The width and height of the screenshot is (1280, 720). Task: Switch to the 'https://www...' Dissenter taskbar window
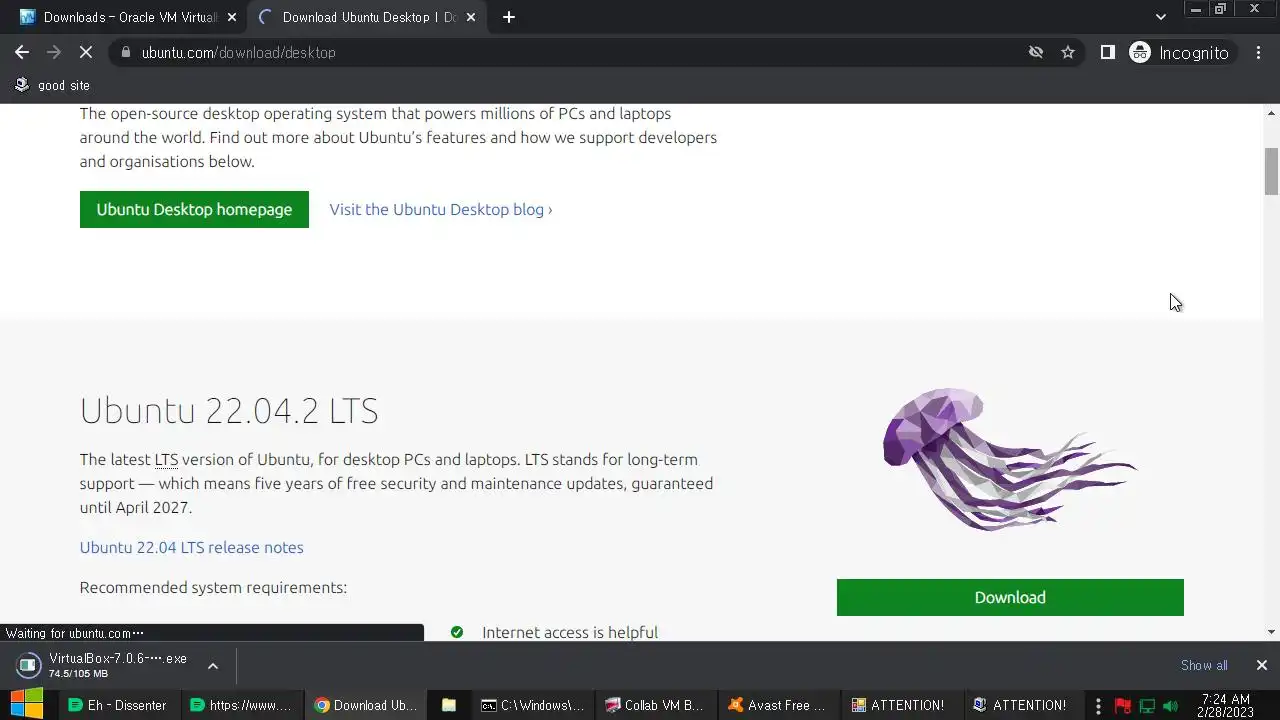(x=241, y=705)
